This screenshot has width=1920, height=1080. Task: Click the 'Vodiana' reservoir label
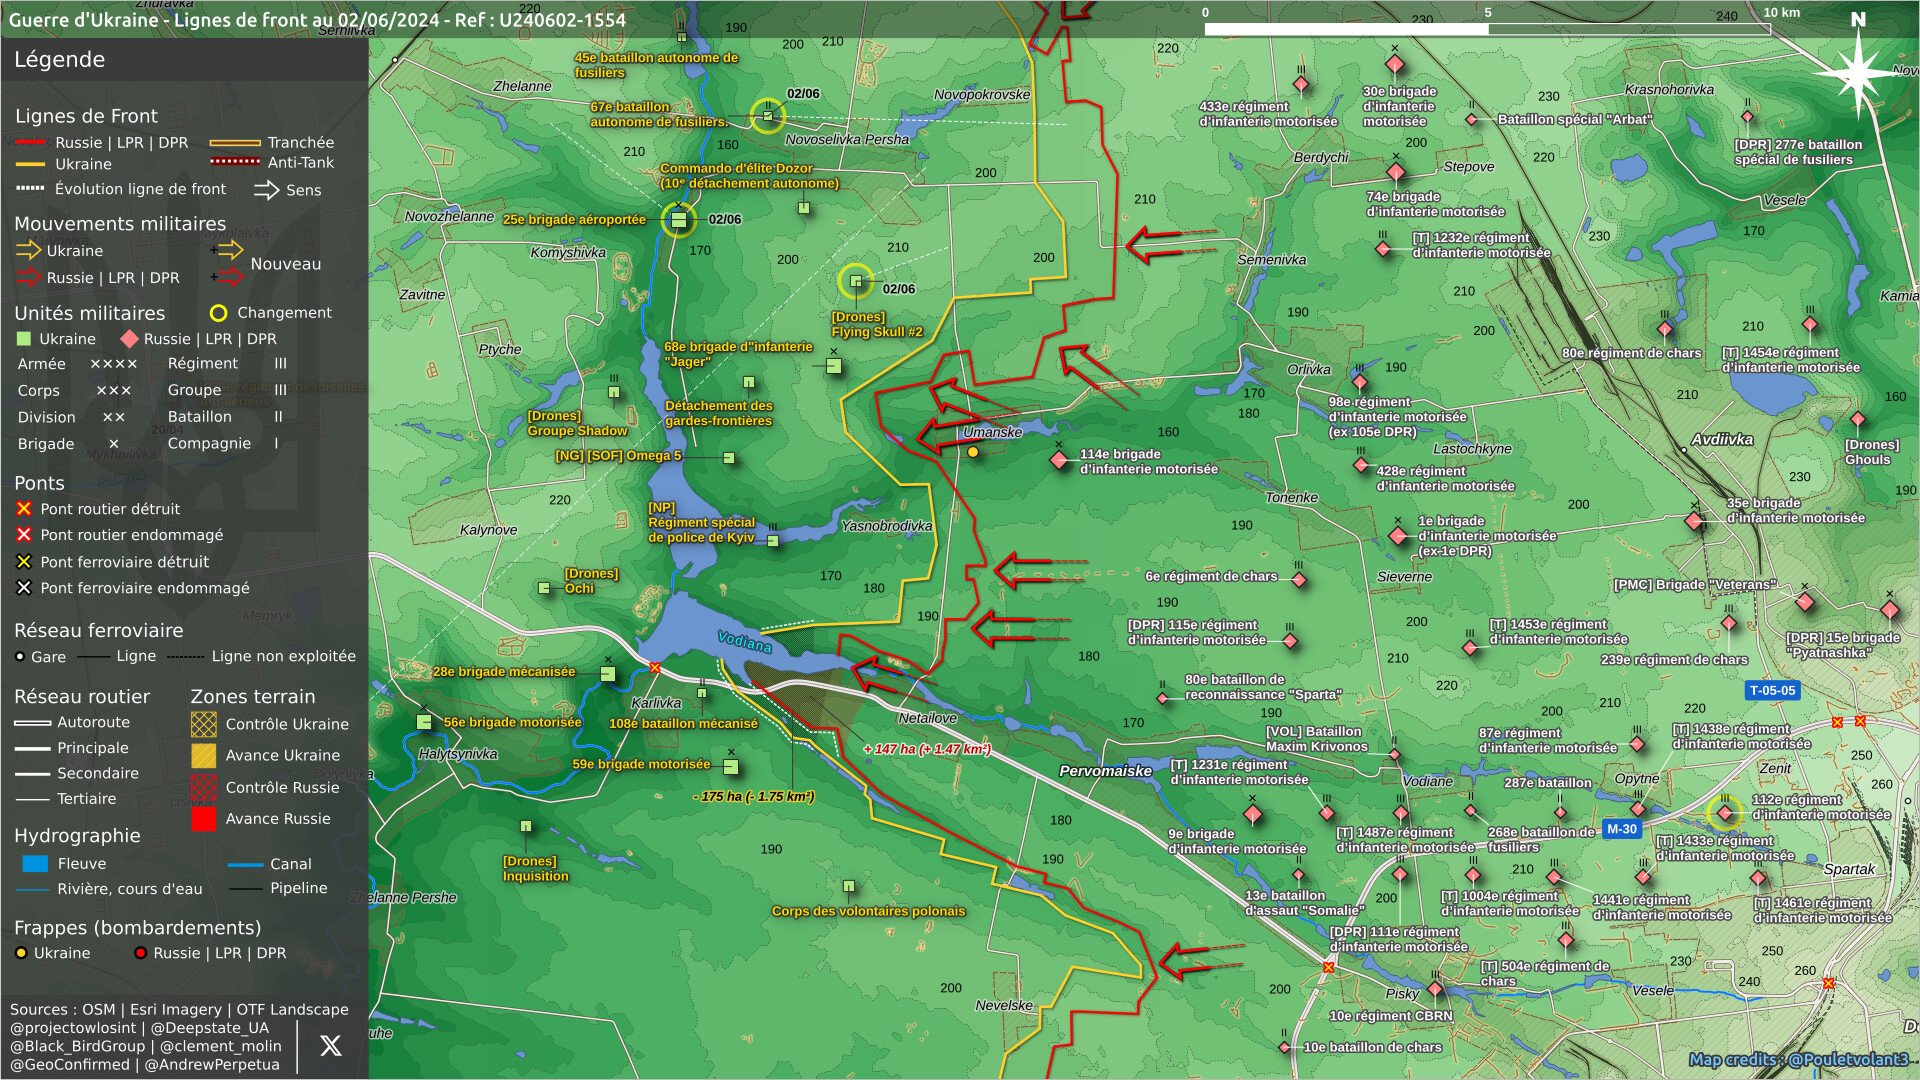[x=745, y=642]
